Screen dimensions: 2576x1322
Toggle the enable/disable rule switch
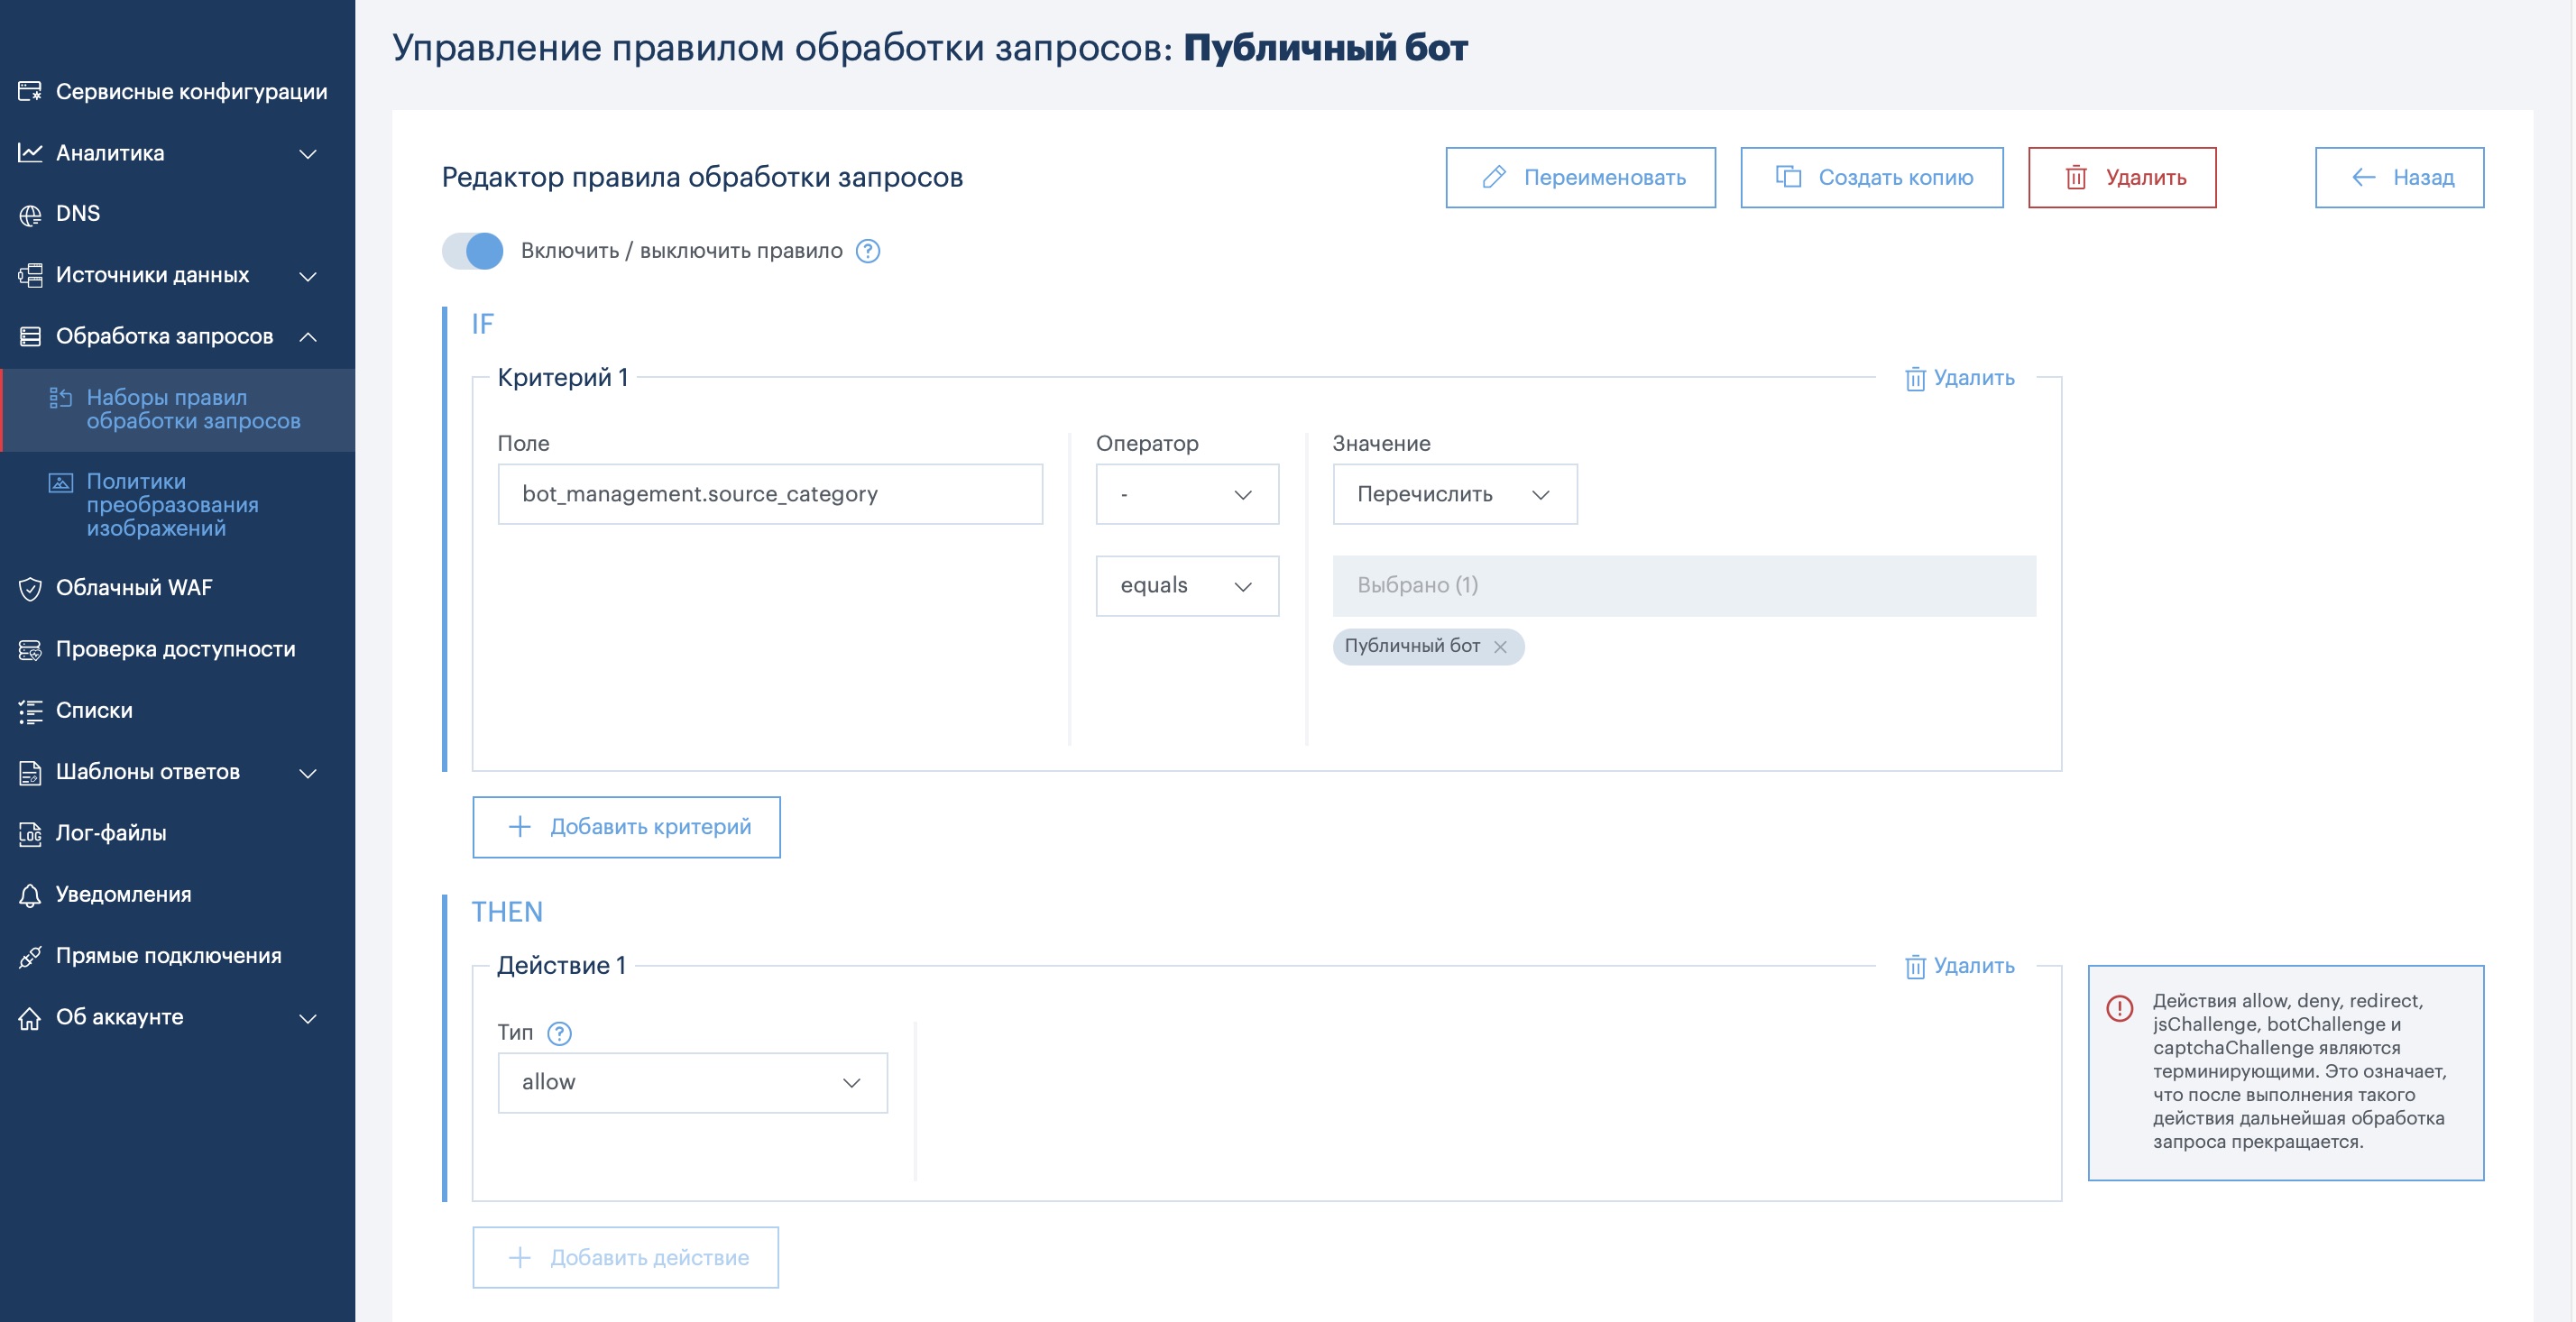[473, 251]
